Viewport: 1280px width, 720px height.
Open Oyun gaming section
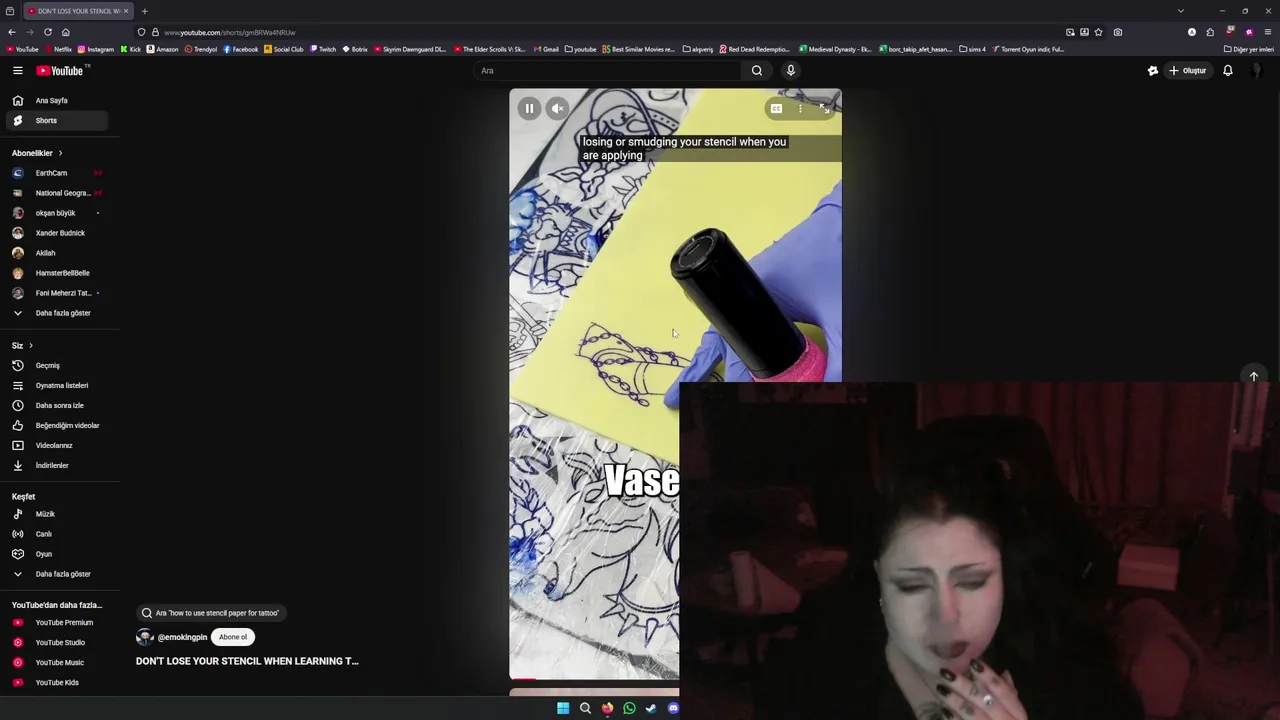pos(55,554)
